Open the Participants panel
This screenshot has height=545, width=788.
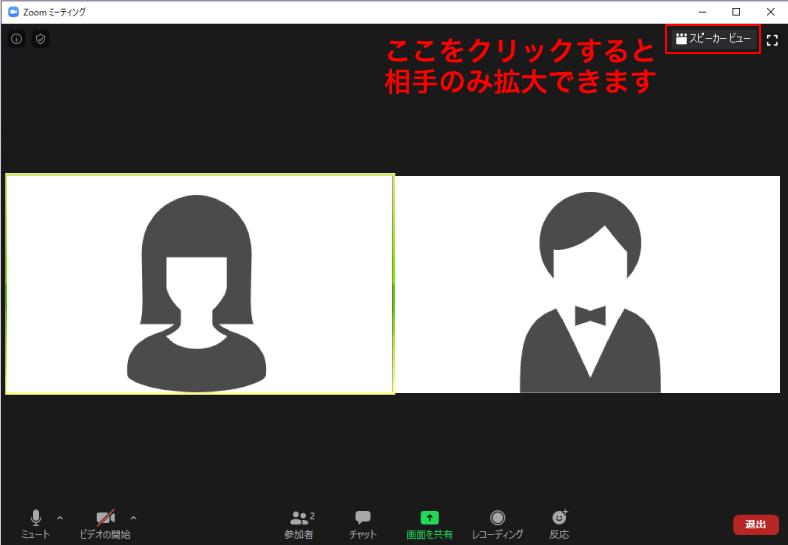tap(299, 522)
